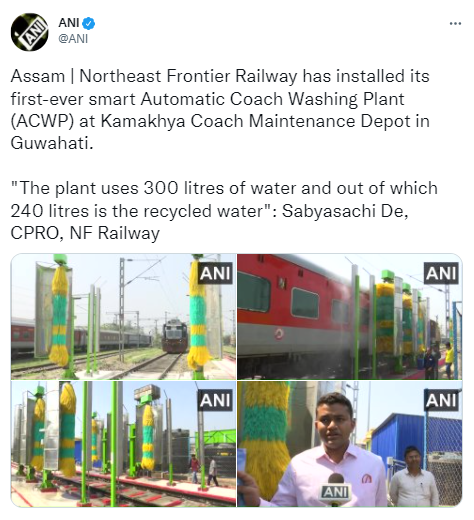Open the three-dot more options menu
The width and height of the screenshot is (474, 520).
(x=455, y=23)
